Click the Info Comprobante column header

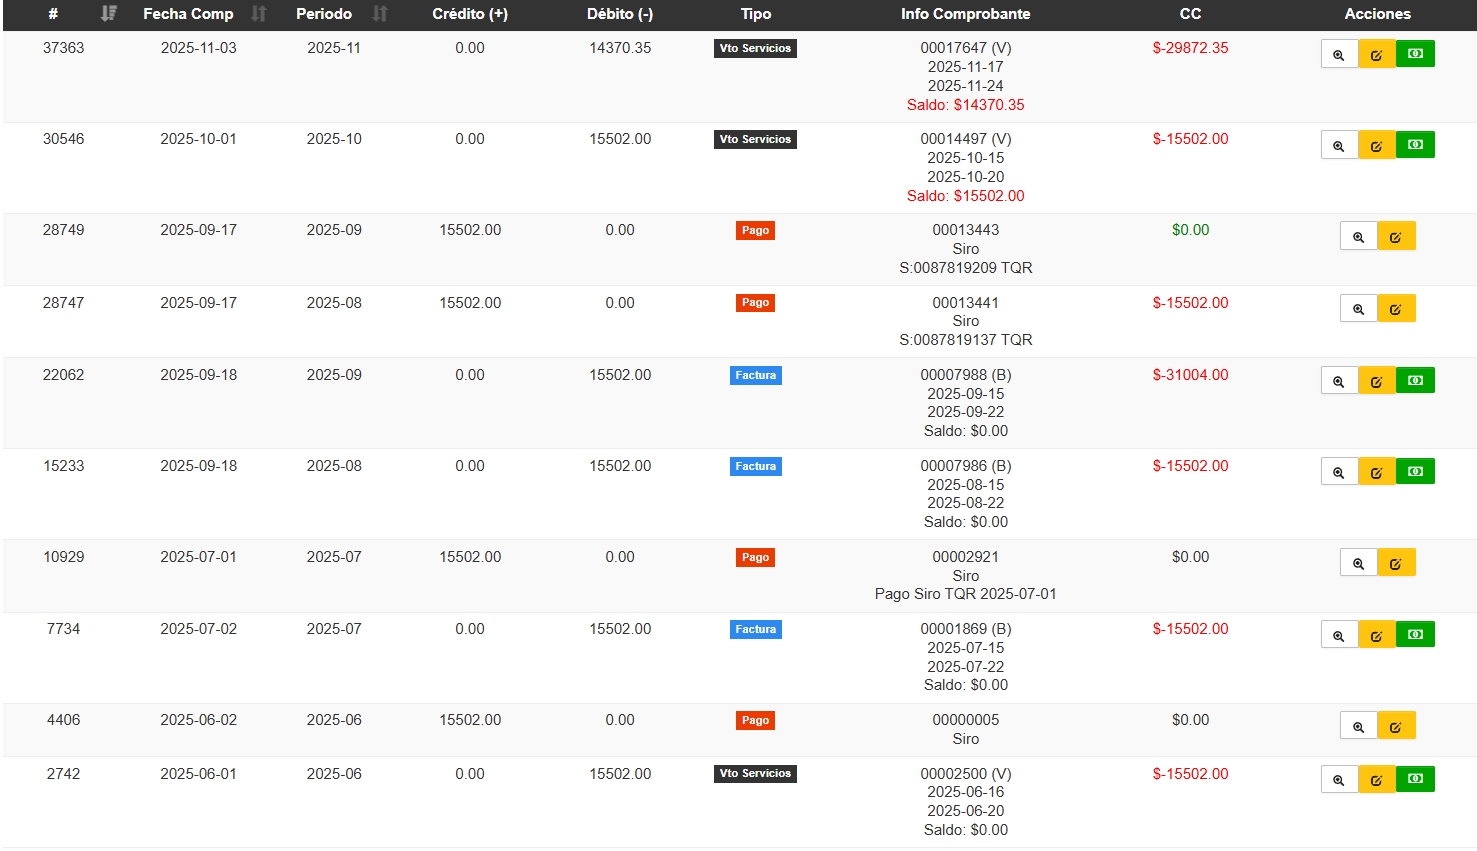pyautogui.click(x=965, y=14)
